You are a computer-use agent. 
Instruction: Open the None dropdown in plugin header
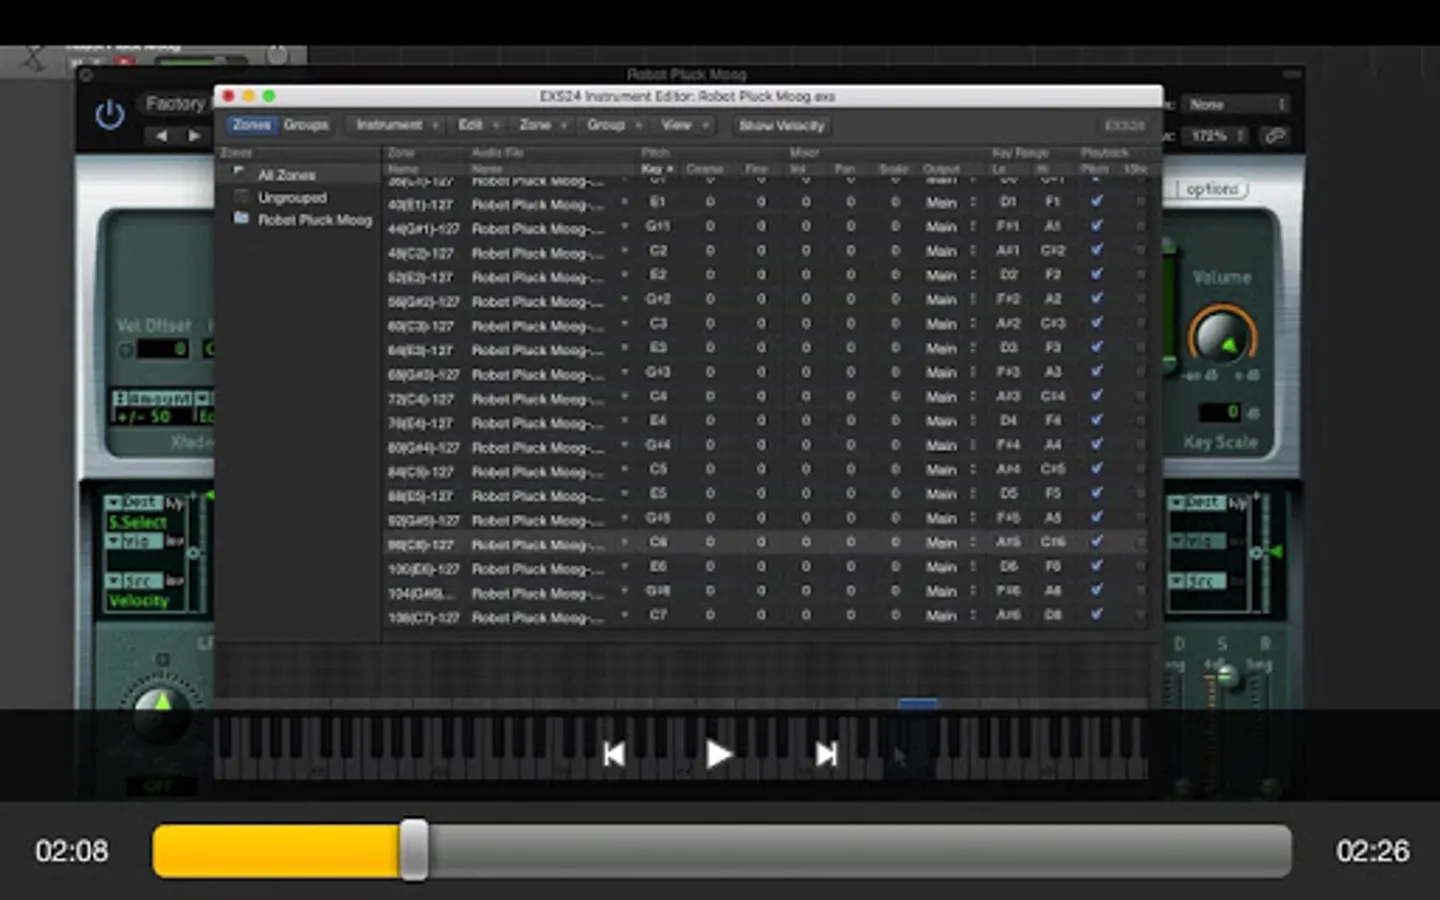tap(1236, 104)
